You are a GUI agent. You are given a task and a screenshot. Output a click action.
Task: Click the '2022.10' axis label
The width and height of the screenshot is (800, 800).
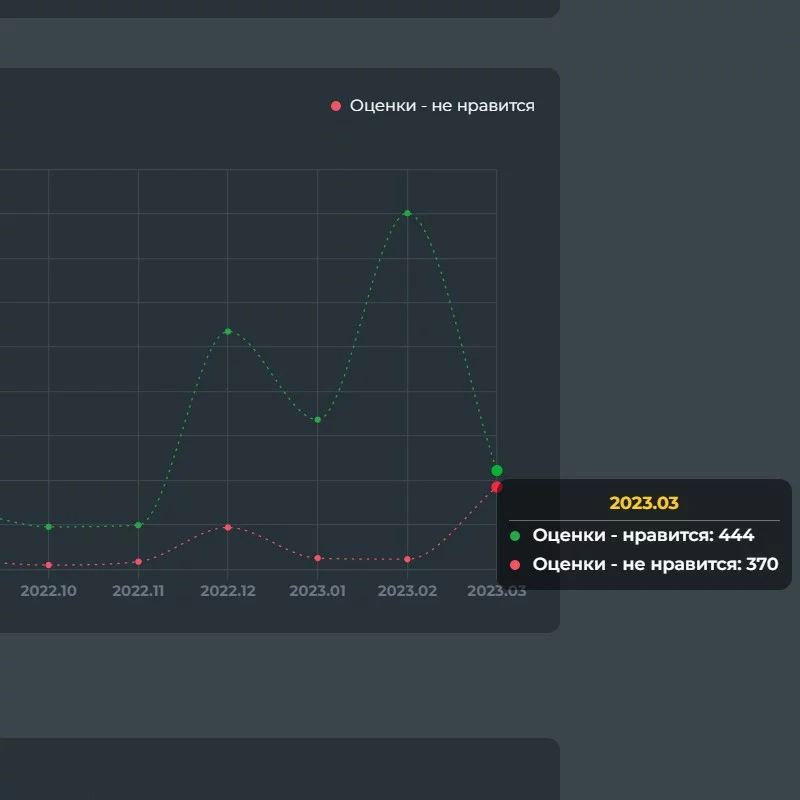click(x=48, y=591)
